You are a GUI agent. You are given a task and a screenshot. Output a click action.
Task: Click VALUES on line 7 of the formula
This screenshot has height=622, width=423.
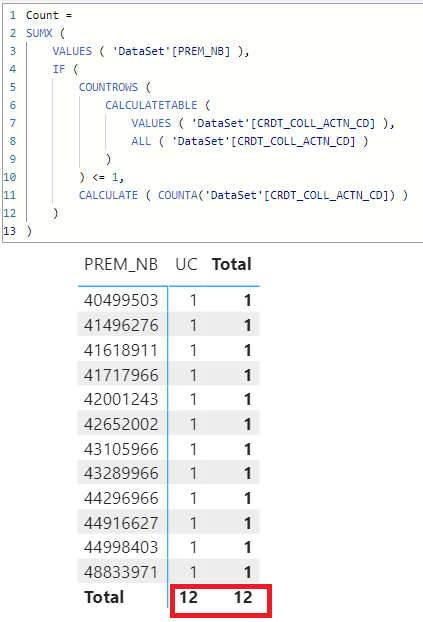(151, 123)
